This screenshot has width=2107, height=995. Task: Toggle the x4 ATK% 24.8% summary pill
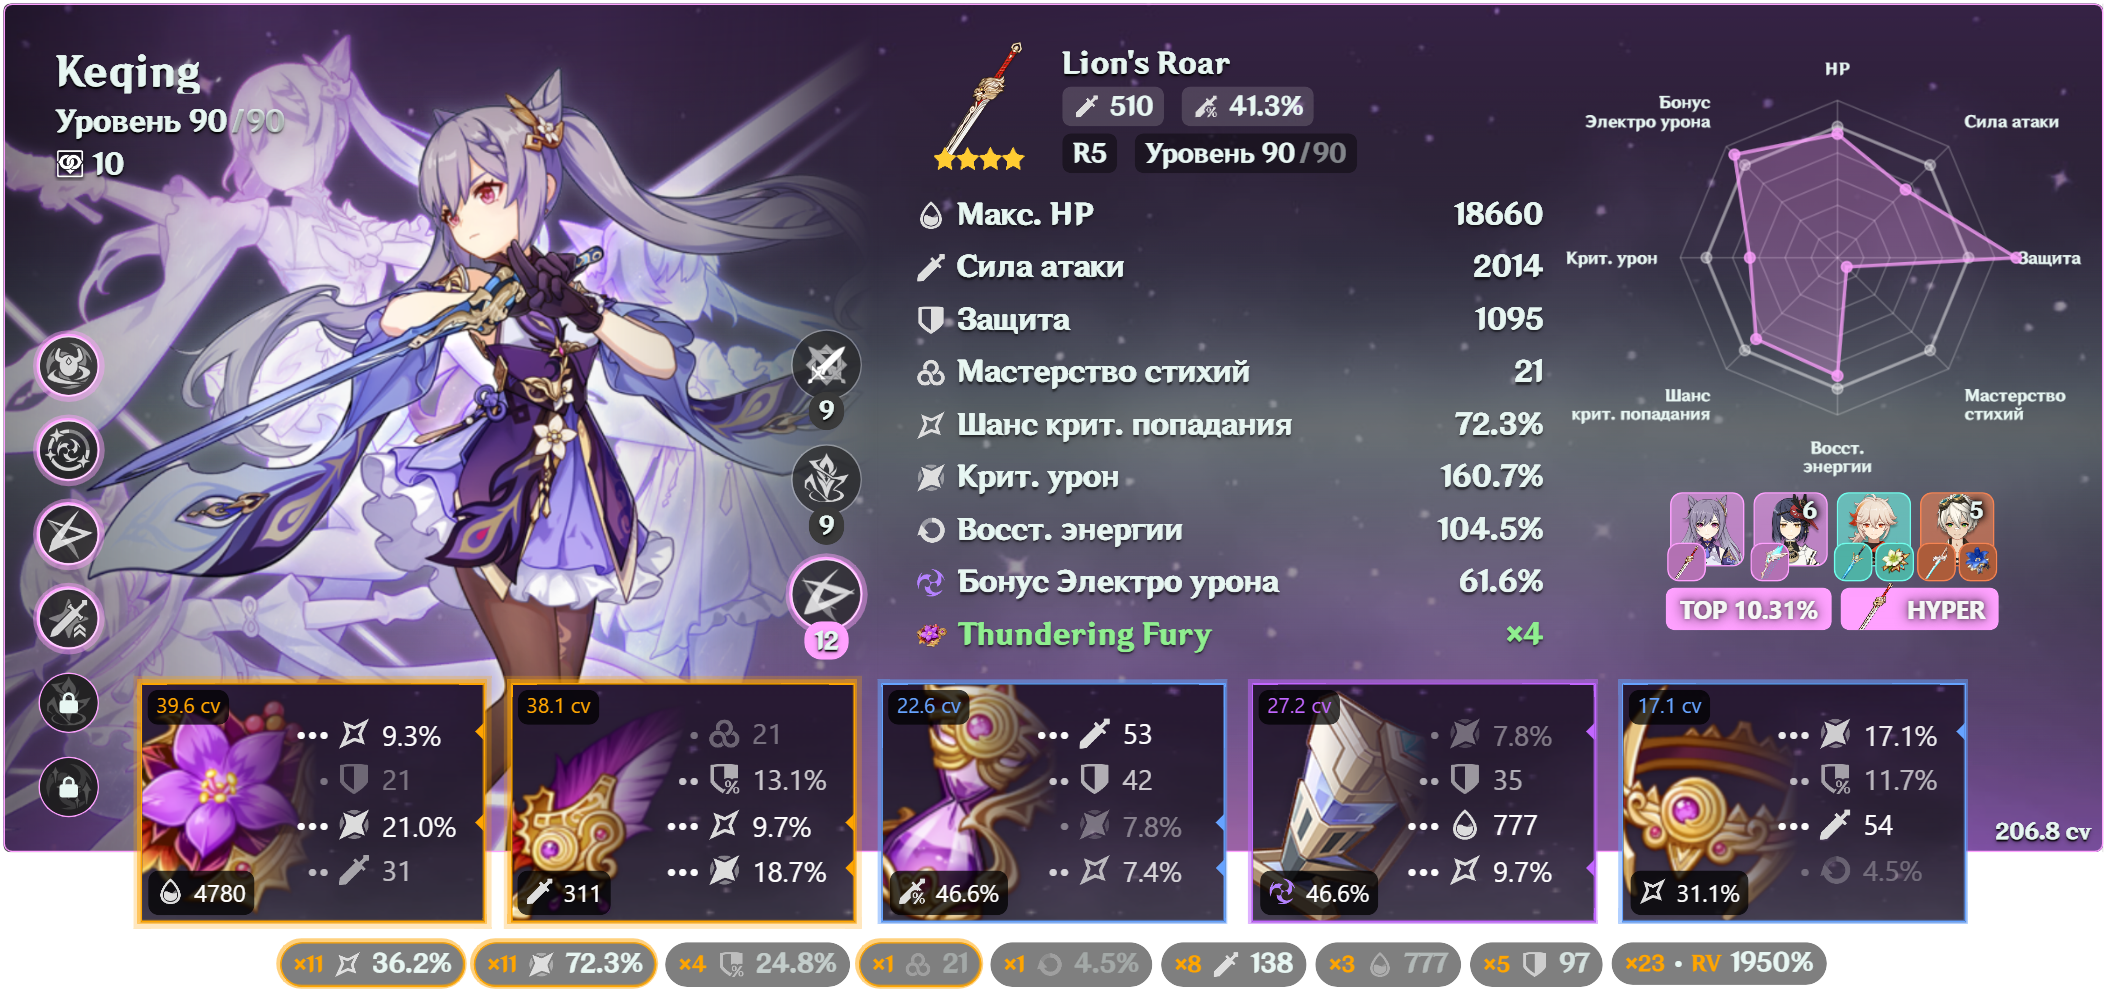[757, 964]
